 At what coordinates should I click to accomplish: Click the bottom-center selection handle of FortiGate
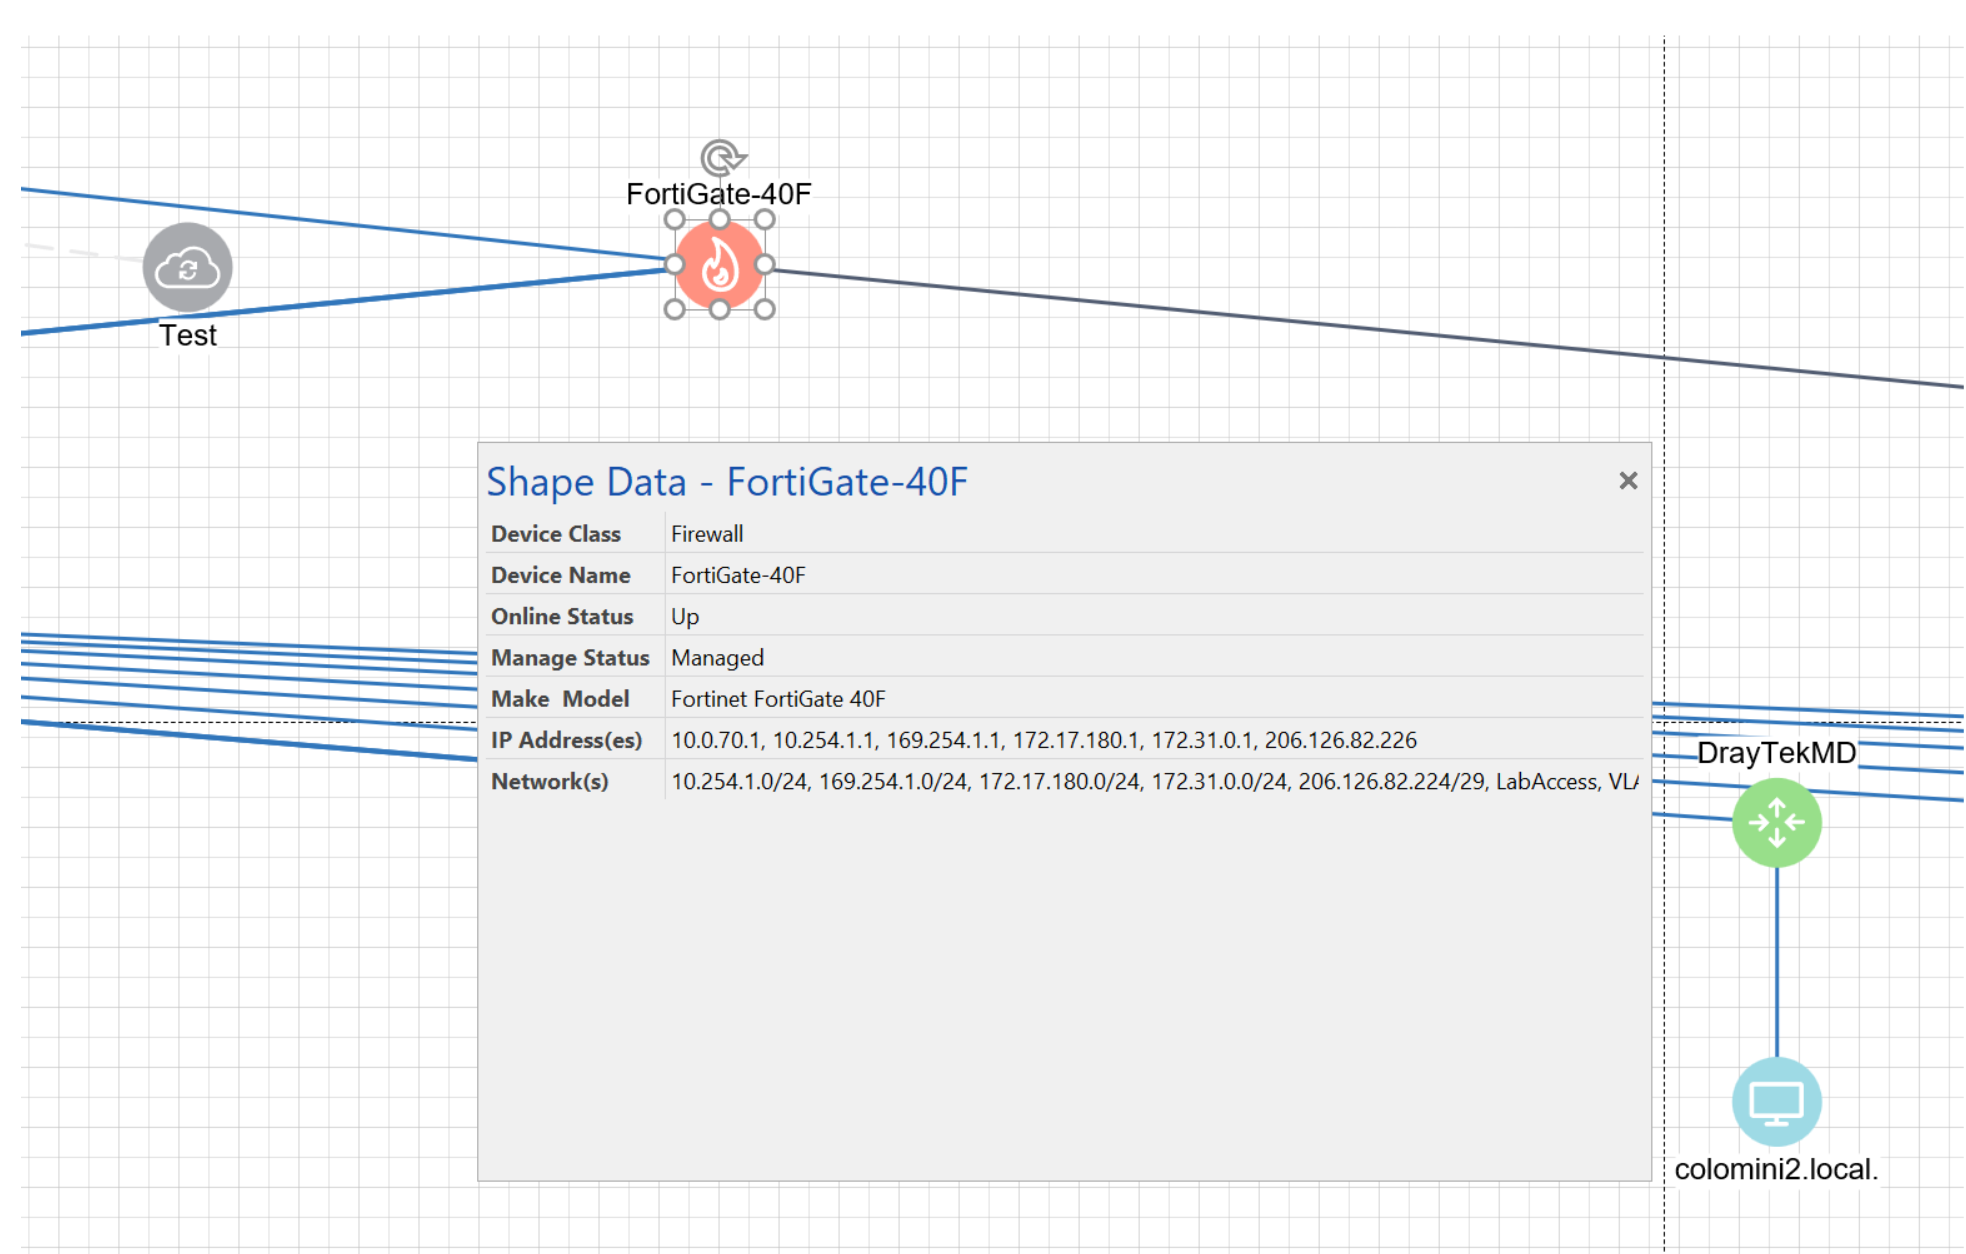(719, 310)
